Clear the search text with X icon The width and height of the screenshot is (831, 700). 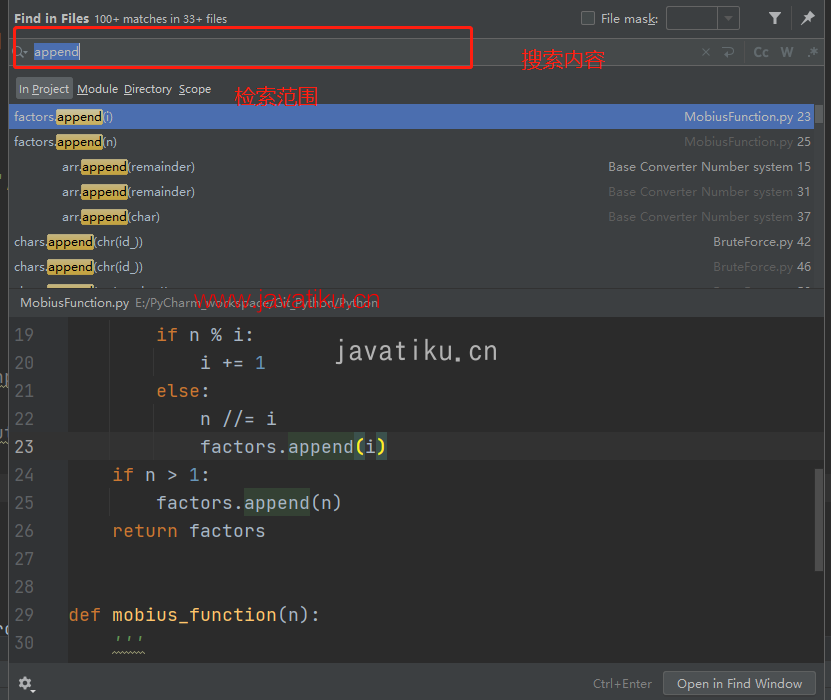706,52
